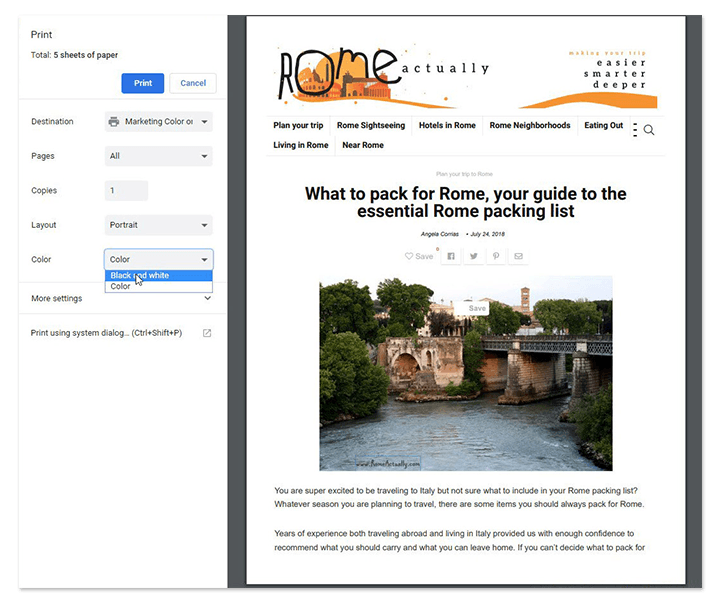Click the Copies number input field
The height and width of the screenshot is (602, 720).
[x=126, y=191]
